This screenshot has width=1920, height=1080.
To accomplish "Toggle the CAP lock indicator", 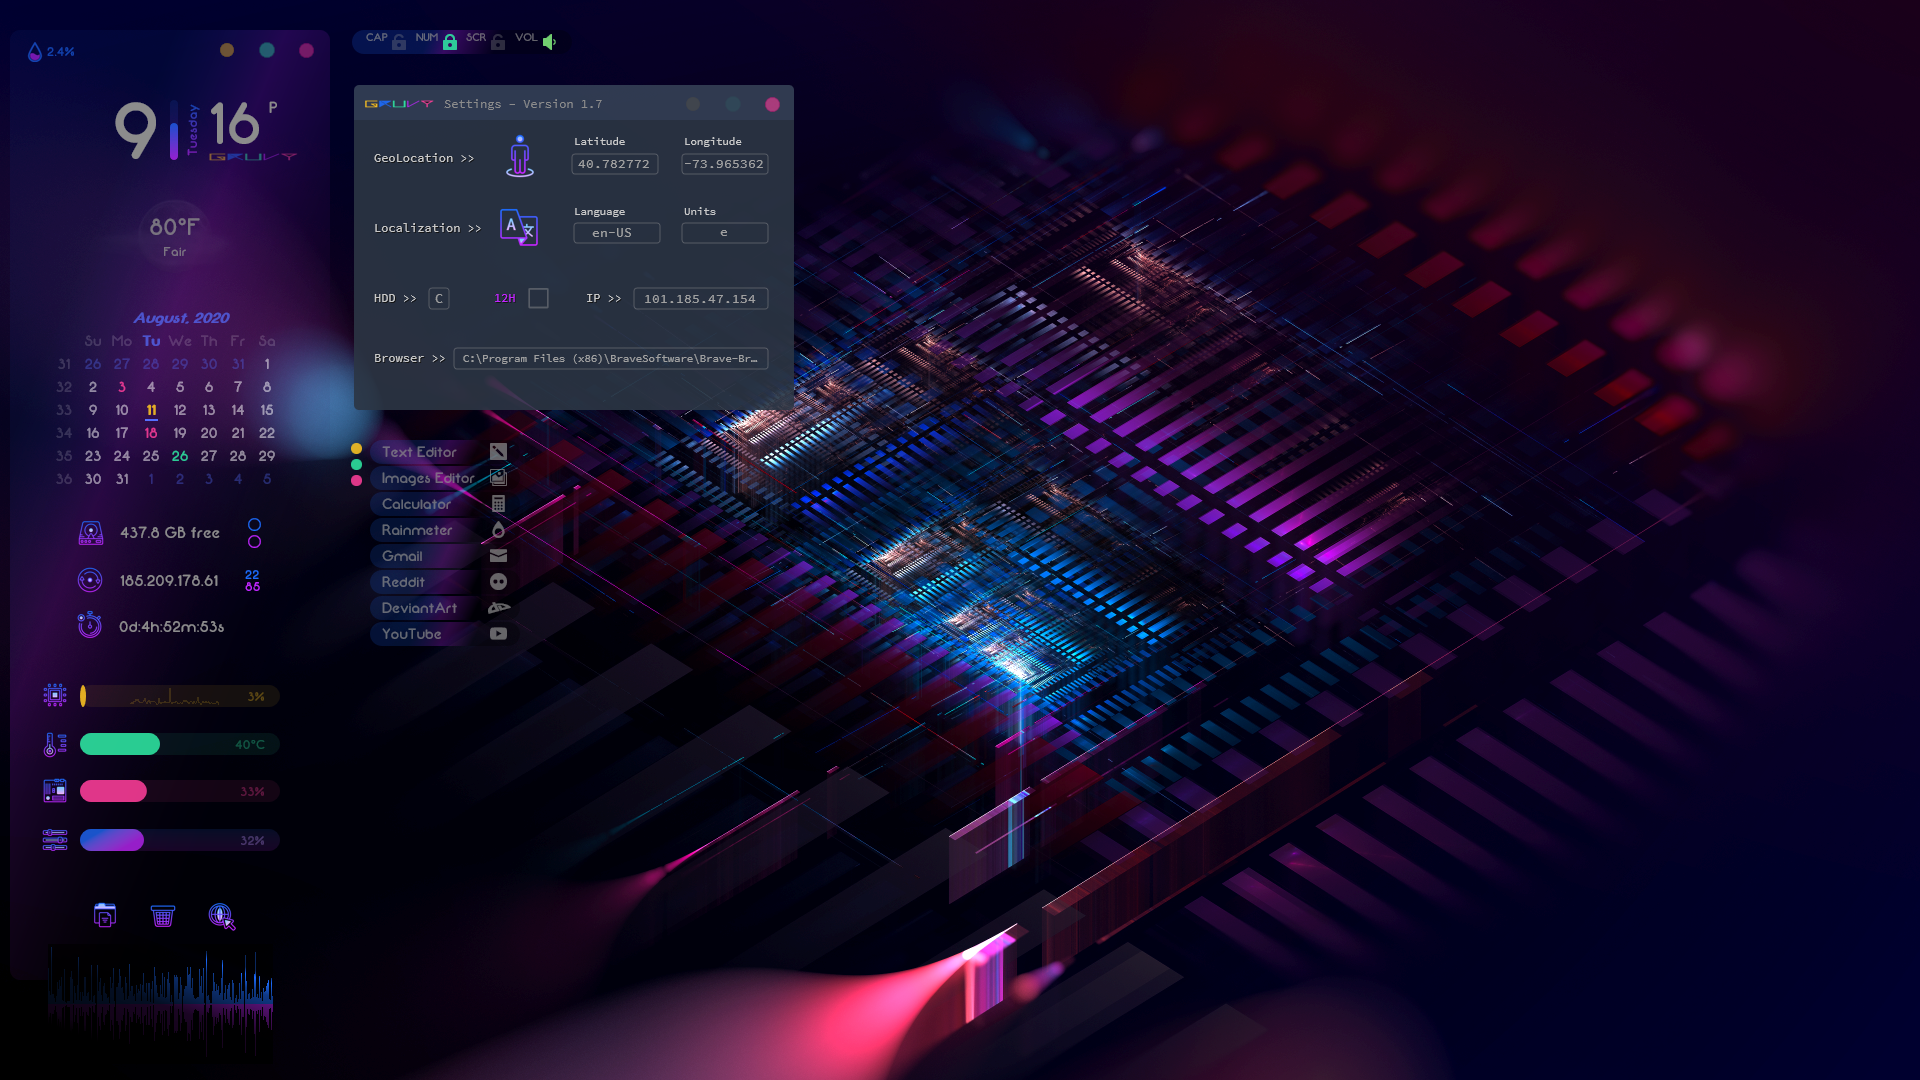I will point(399,42).
